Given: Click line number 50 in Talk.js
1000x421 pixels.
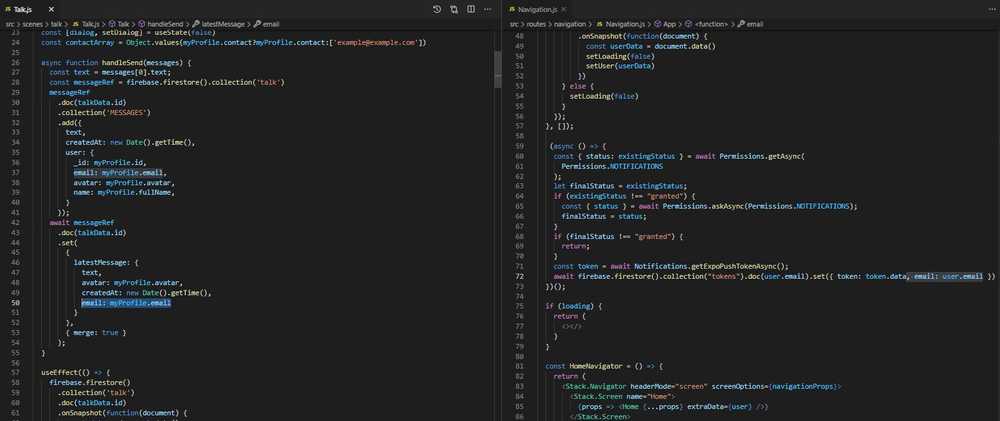Looking at the screenshot, I should 15,303.
